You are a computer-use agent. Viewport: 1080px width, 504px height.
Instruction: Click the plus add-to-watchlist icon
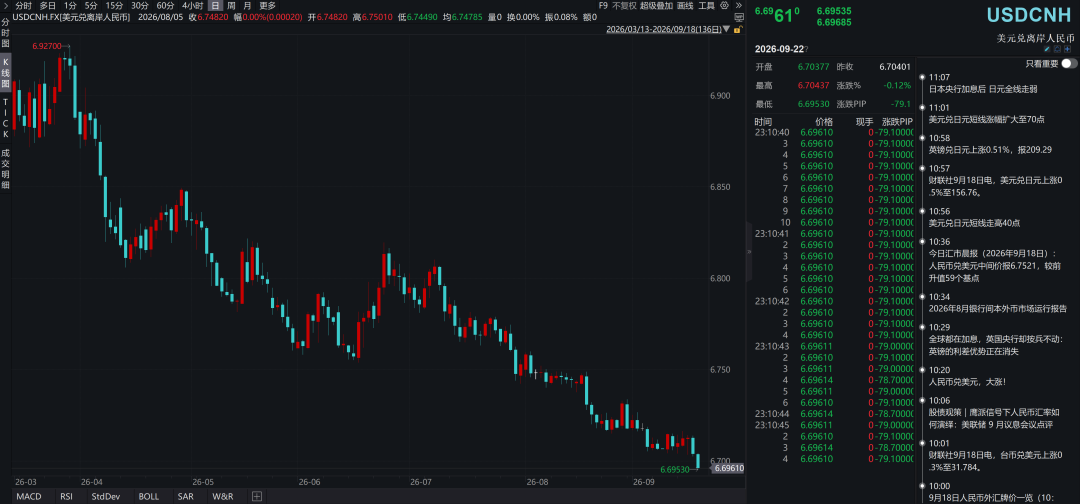click(x=1068, y=49)
